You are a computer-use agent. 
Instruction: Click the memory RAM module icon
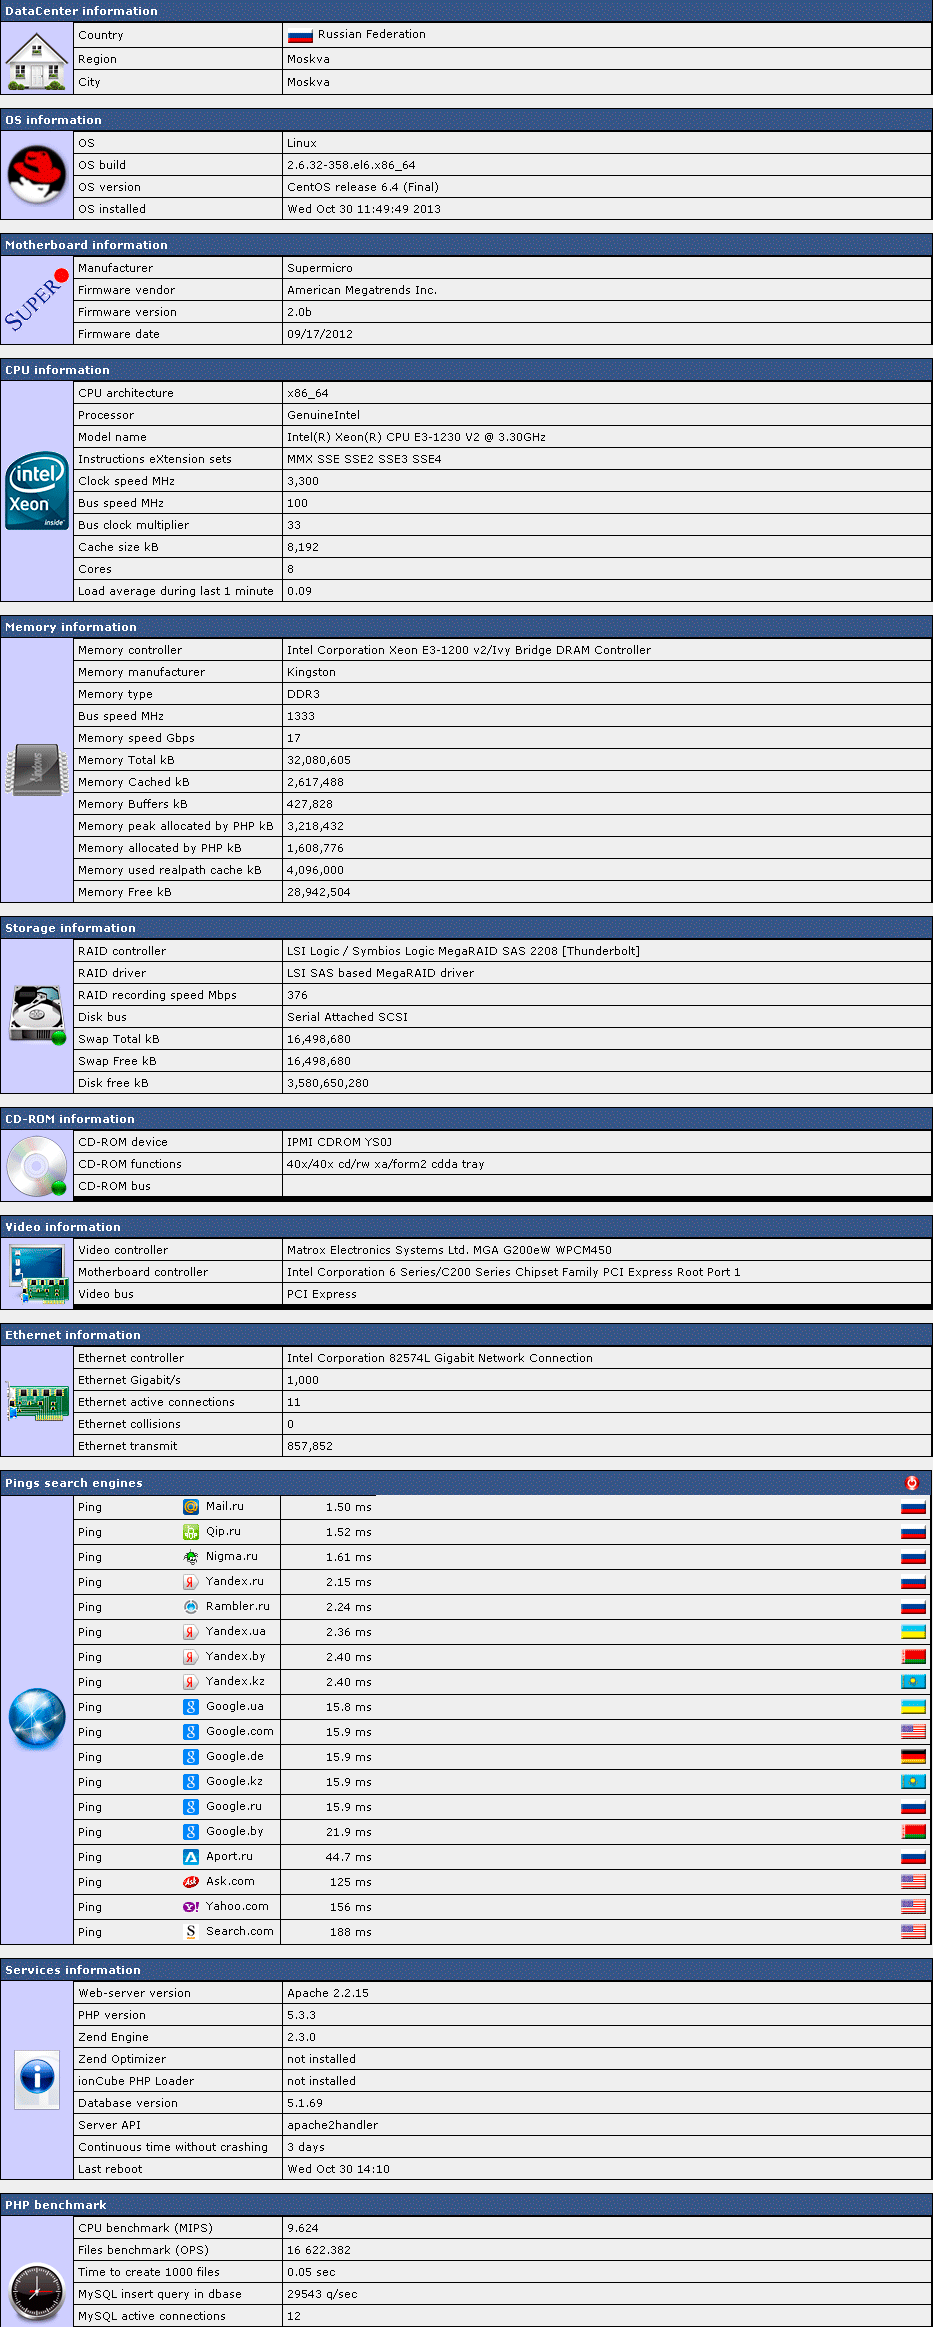point(37,770)
